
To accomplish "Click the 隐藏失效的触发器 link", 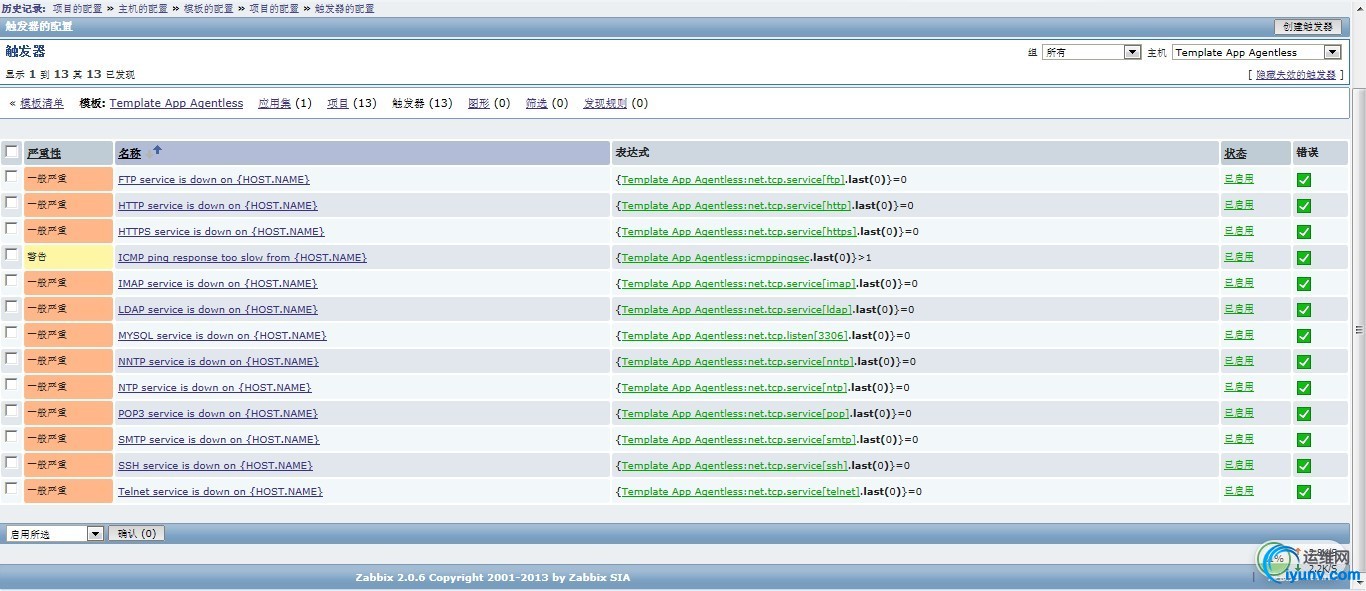I will (x=1296, y=75).
